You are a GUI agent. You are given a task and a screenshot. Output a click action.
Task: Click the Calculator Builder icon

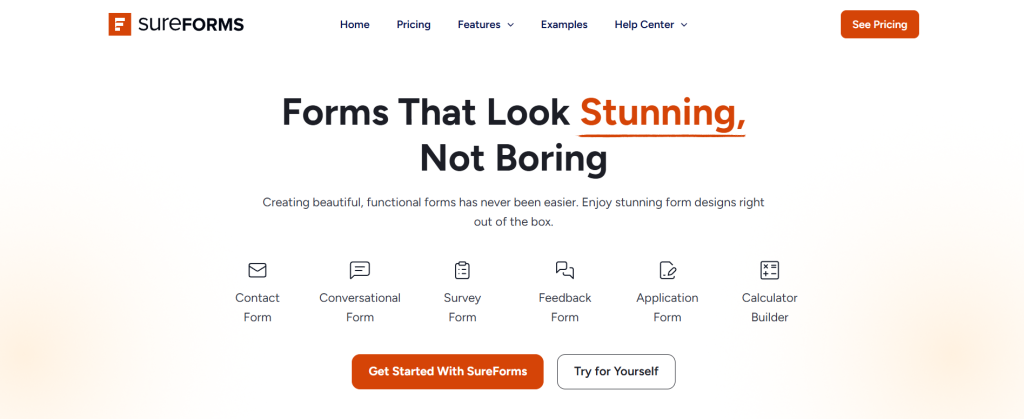(769, 270)
